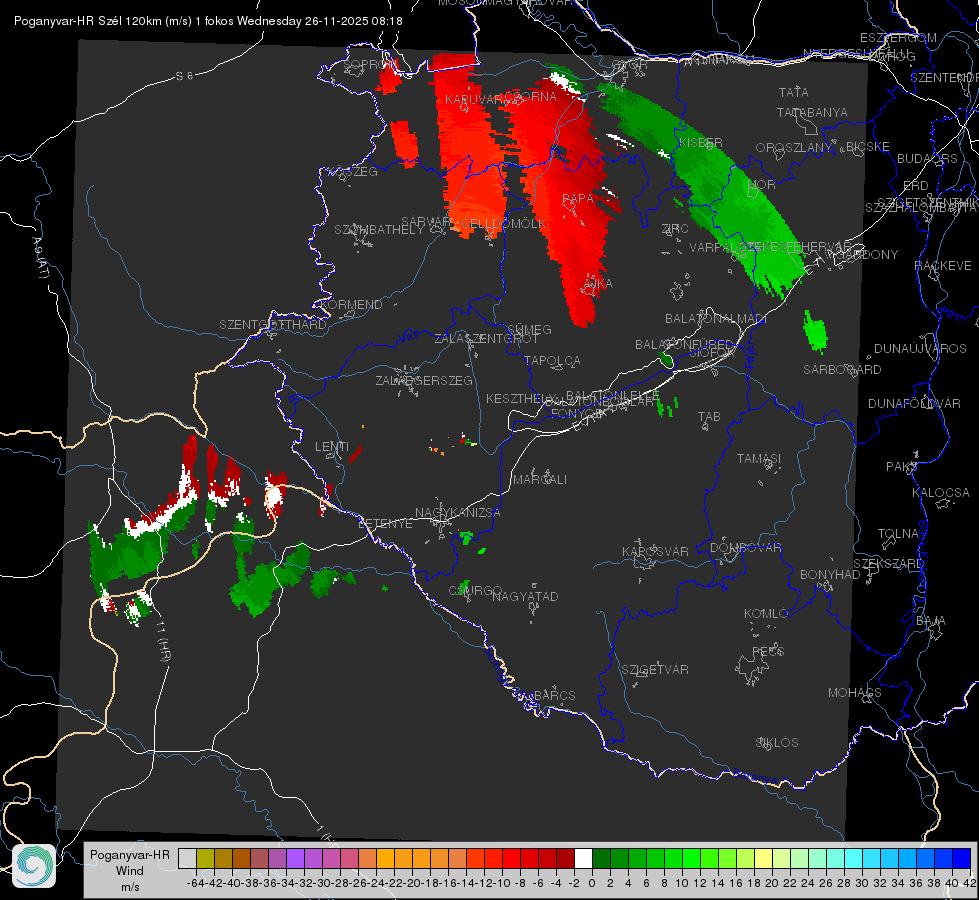979x900 pixels.
Task: Click the 'S 6' road label
Action: [x=184, y=76]
